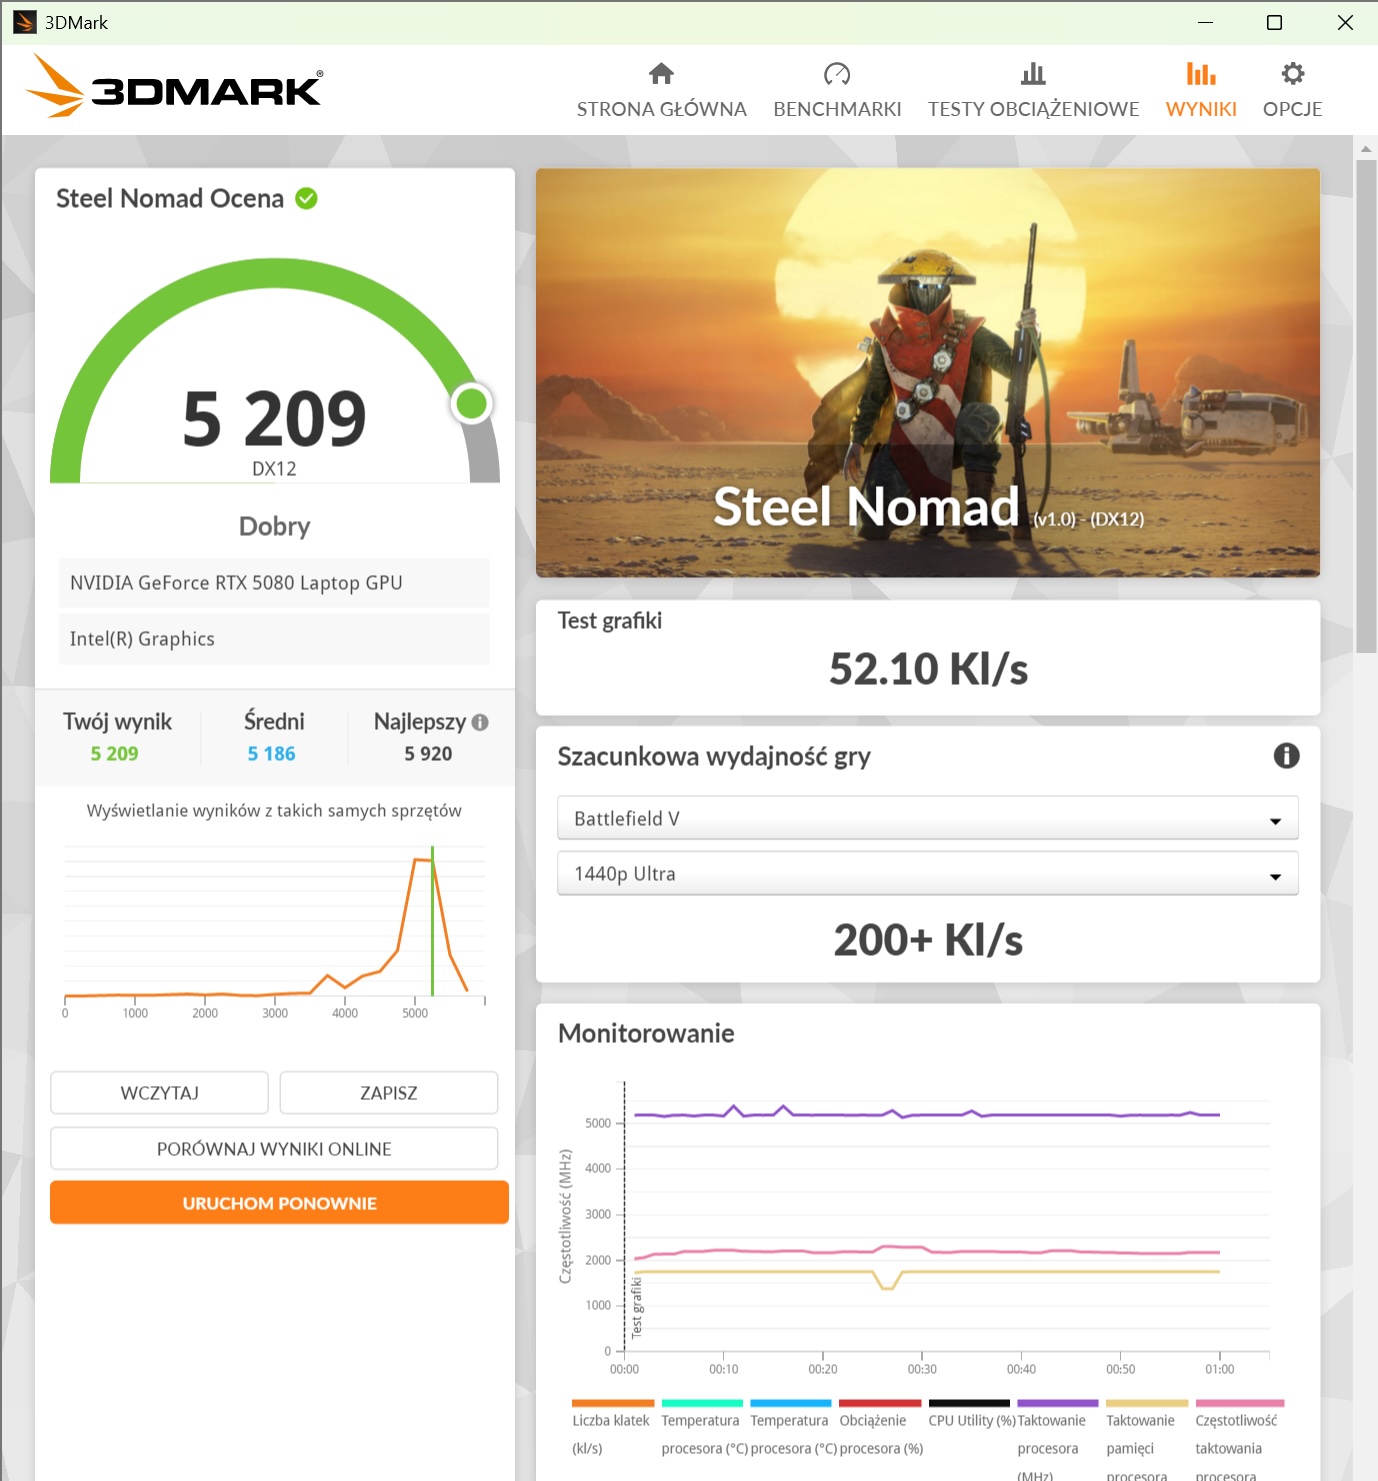Click the orange URUCHOM PONOWNIE button
The width and height of the screenshot is (1378, 1481).
click(x=279, y=1203)
